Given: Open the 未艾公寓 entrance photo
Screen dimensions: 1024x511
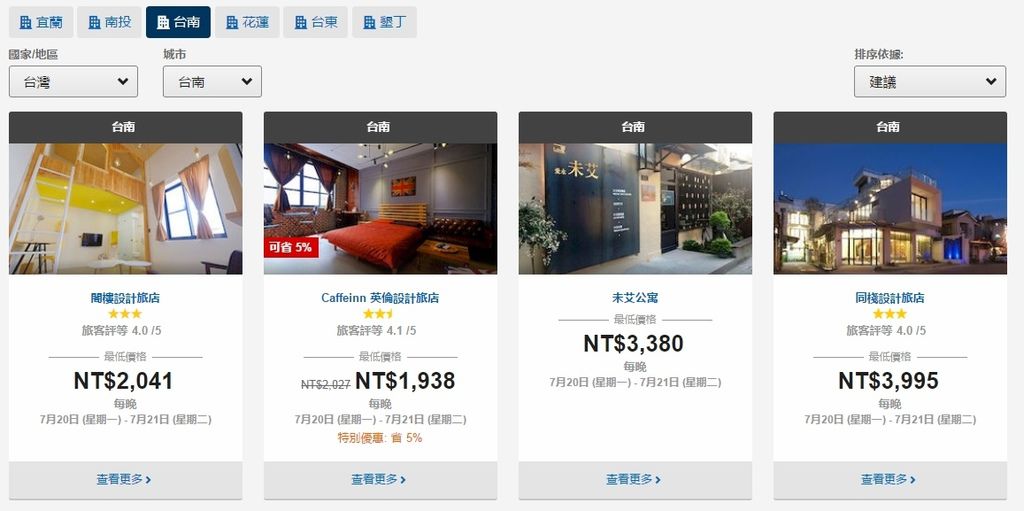Looking at the screenshot, I should pos(635,208).
